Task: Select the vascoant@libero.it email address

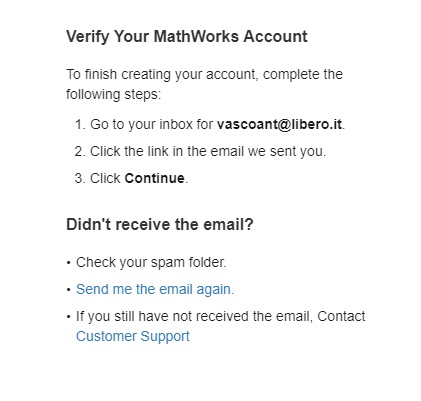Action: click(x=279, y=124)
